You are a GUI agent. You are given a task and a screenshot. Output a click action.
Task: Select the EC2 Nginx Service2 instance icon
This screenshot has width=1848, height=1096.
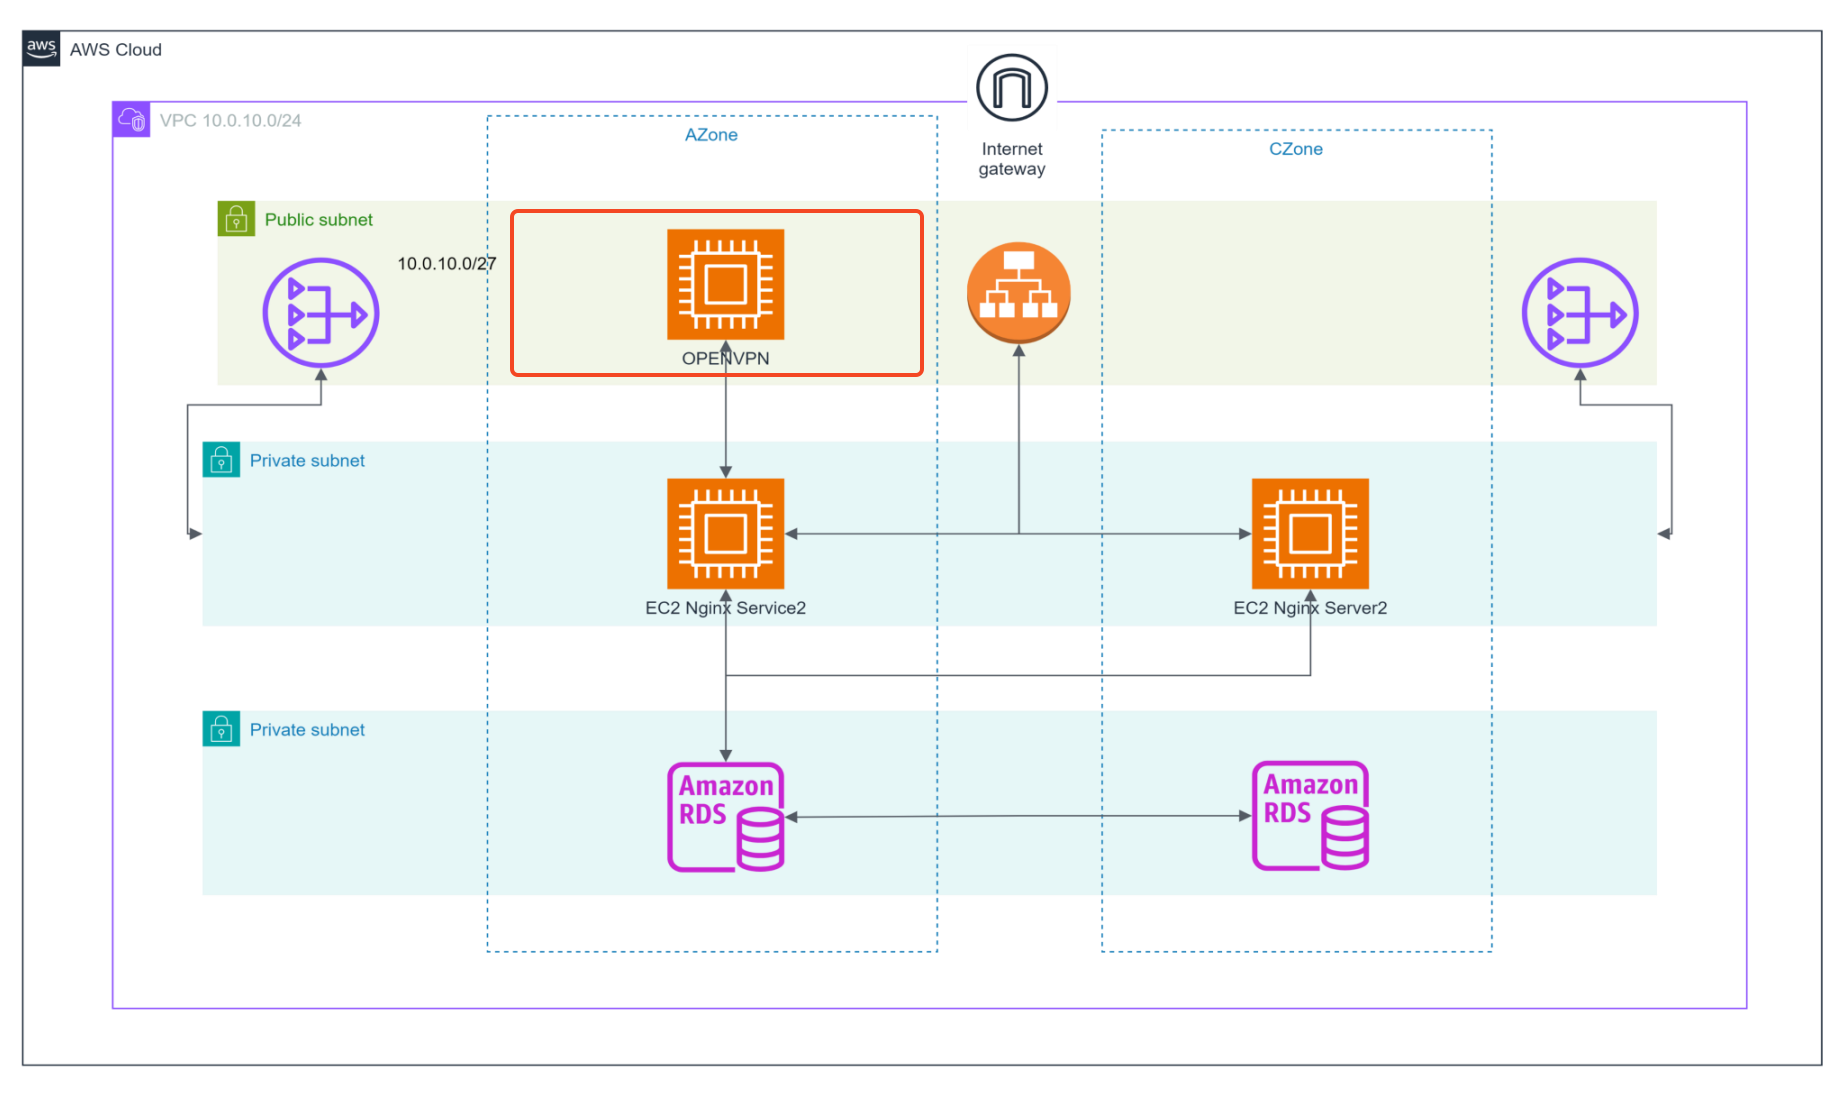tap(726, 534)
